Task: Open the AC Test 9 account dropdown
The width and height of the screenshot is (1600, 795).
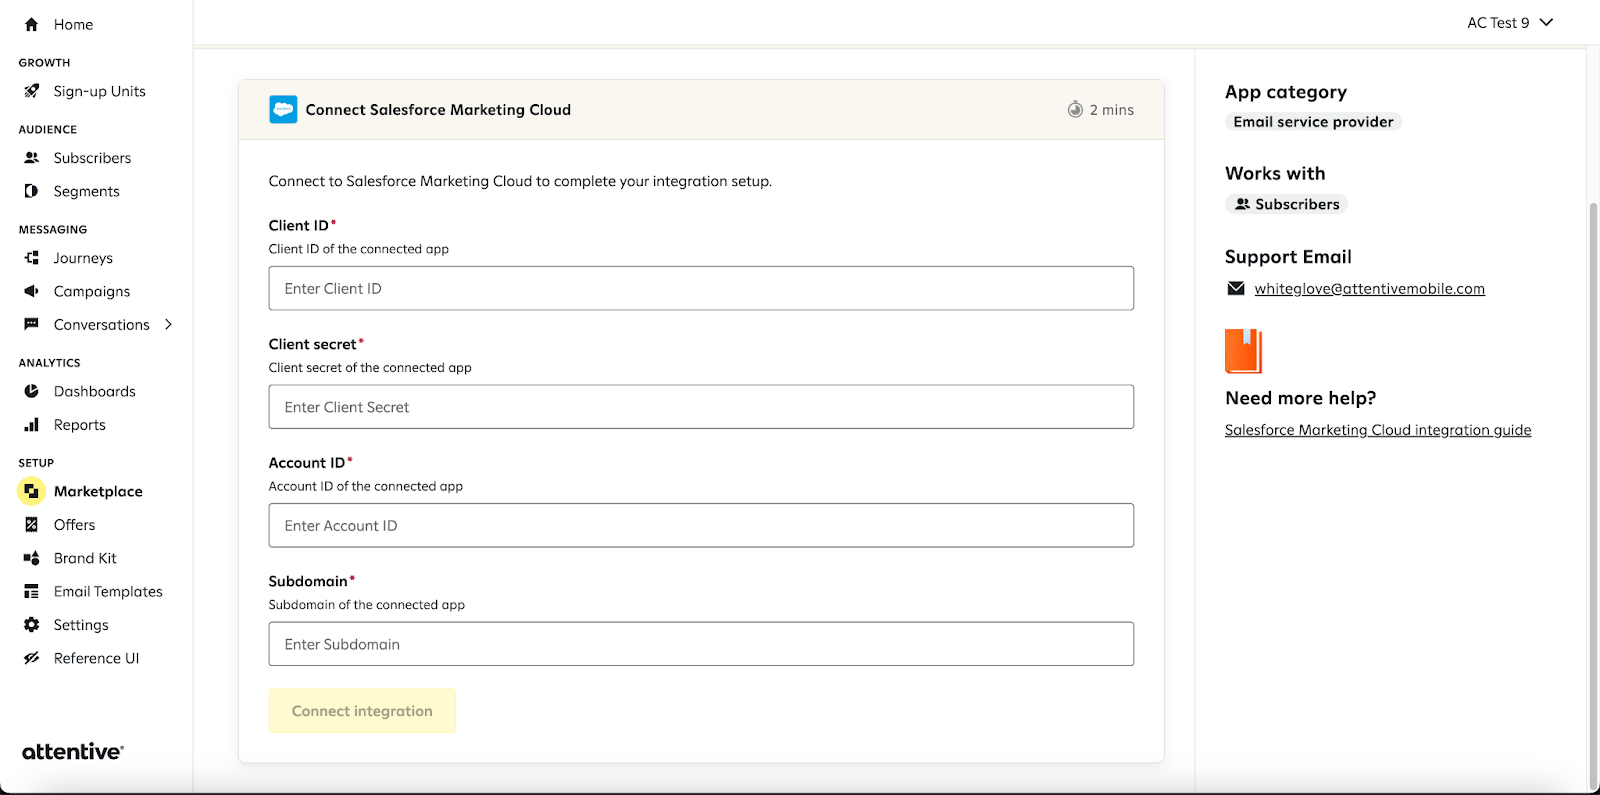Action: [x=1510, y=23]
